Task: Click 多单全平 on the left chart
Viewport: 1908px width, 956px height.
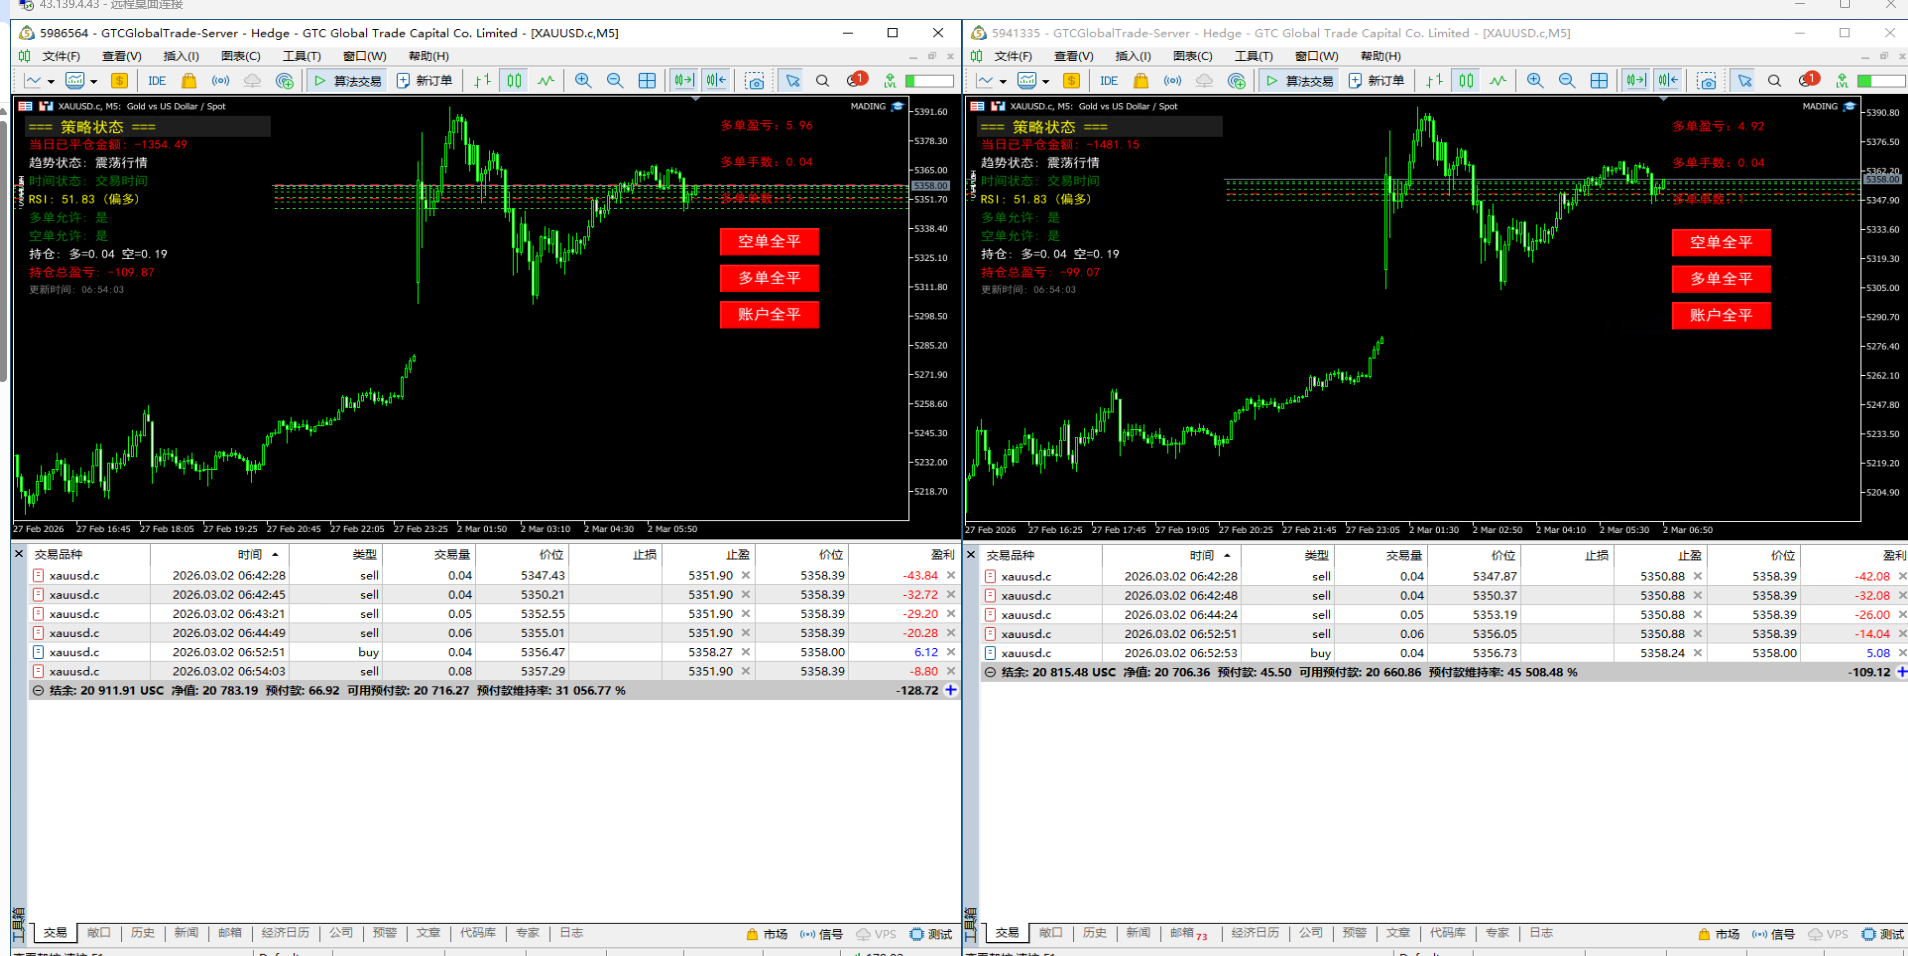Action: pyautogui.click(x=769, y=278)
